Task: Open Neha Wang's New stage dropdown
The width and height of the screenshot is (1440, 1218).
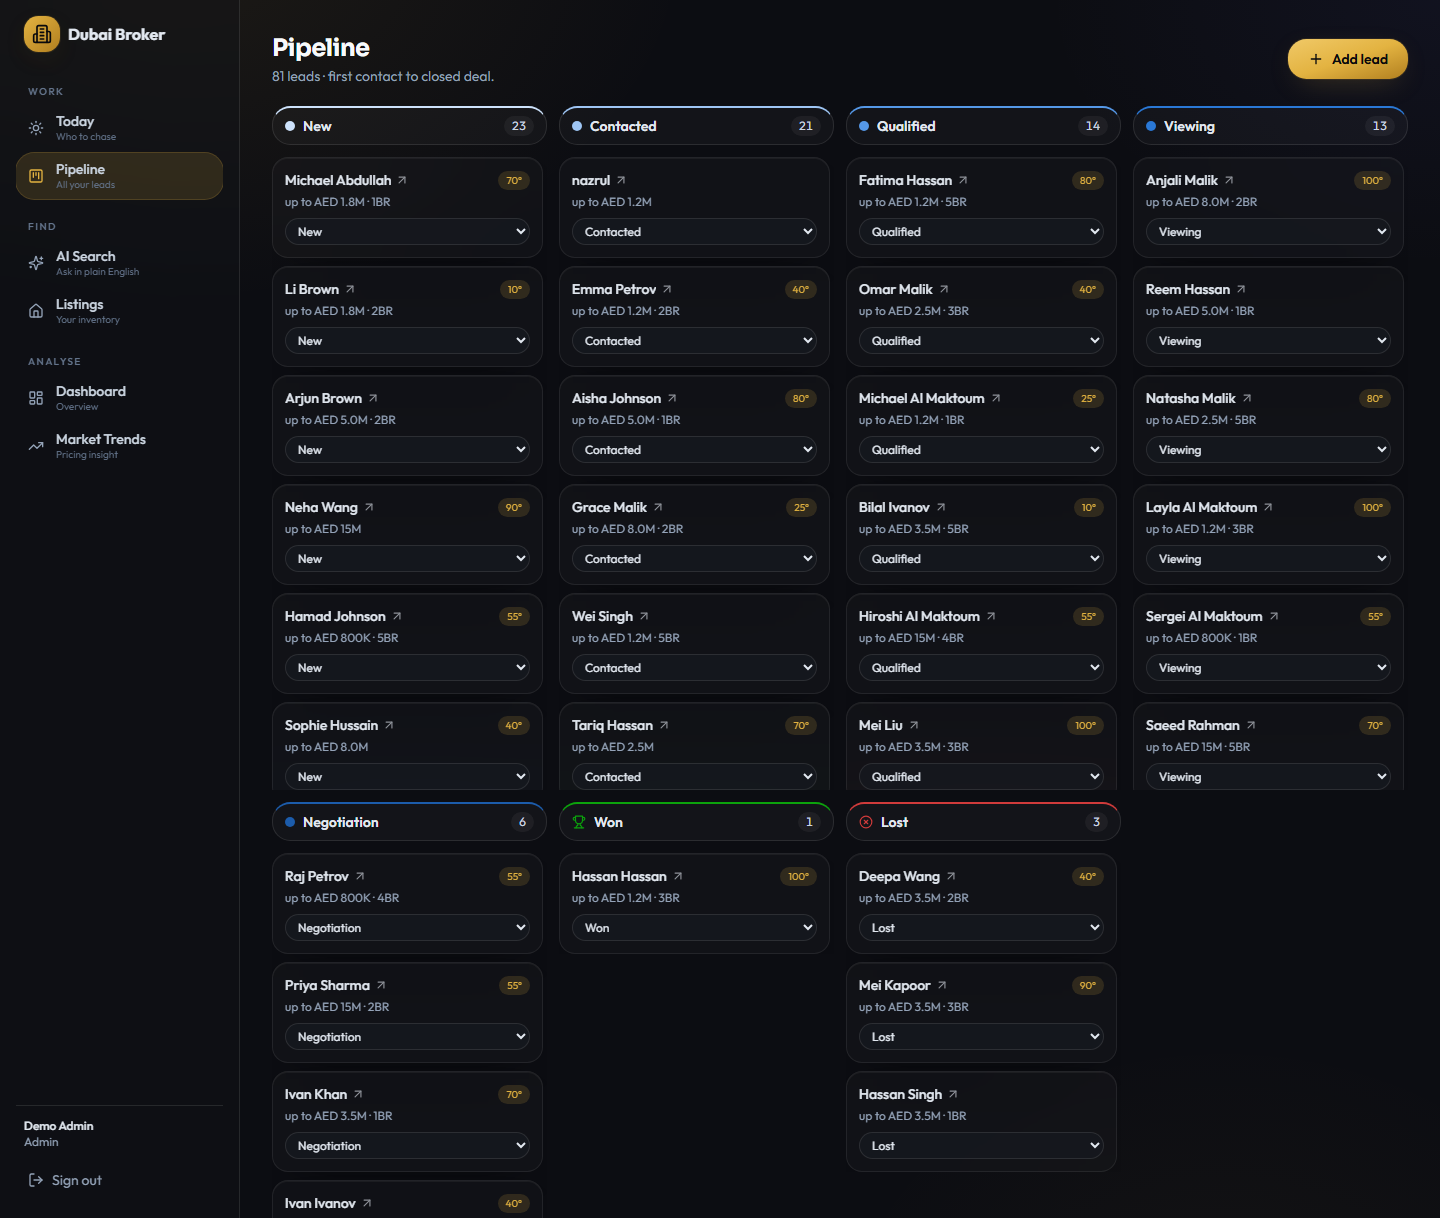Action: pos(407,558)
